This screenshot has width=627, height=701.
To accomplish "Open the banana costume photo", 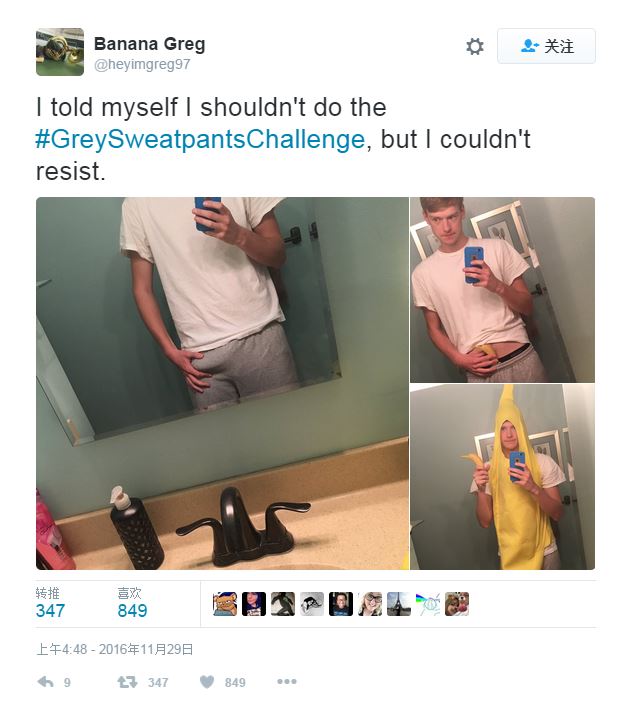I will (x=502, y=477).
